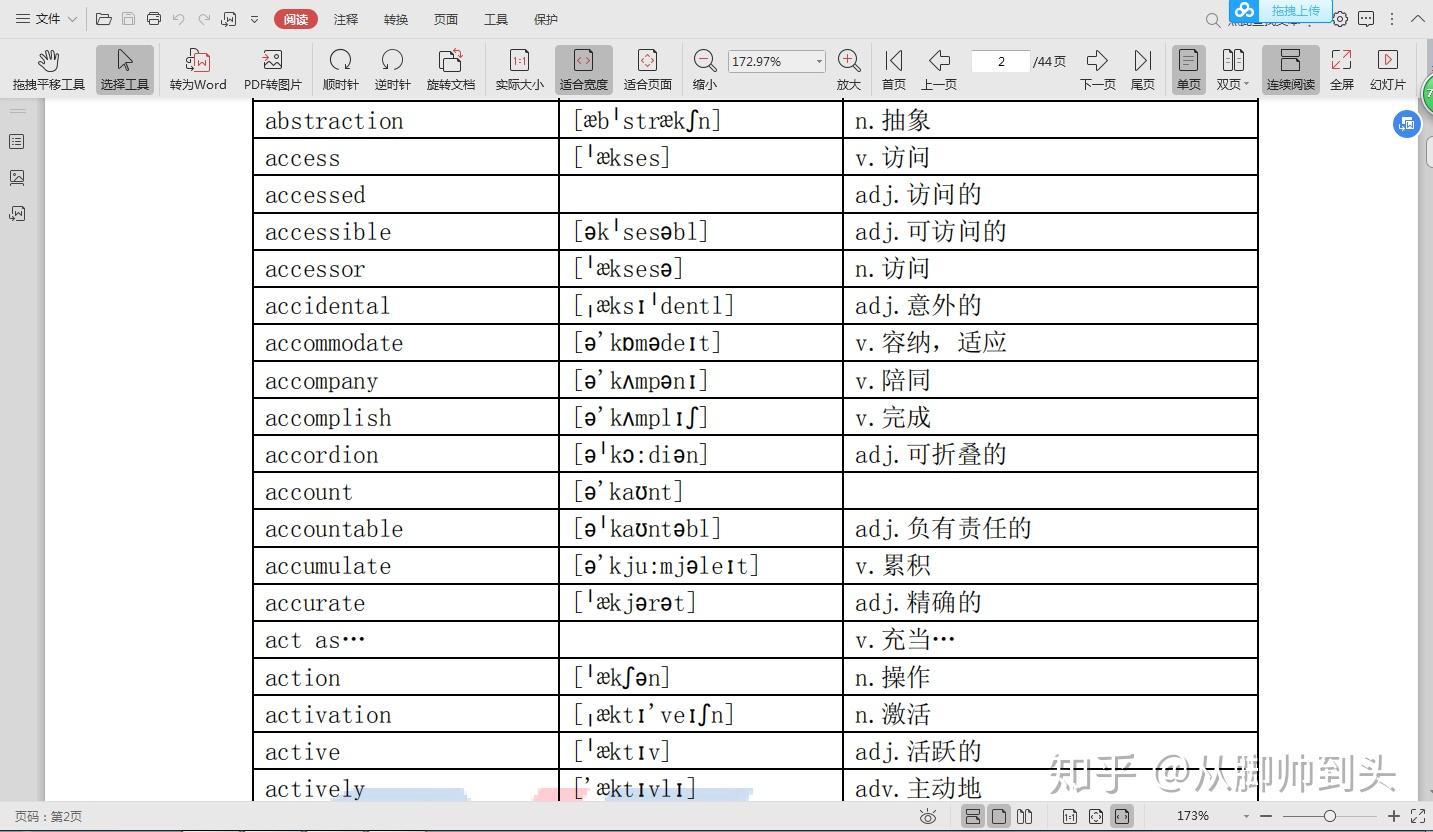
Task: Toggle single page layout in the status bar
Action: 999,817
